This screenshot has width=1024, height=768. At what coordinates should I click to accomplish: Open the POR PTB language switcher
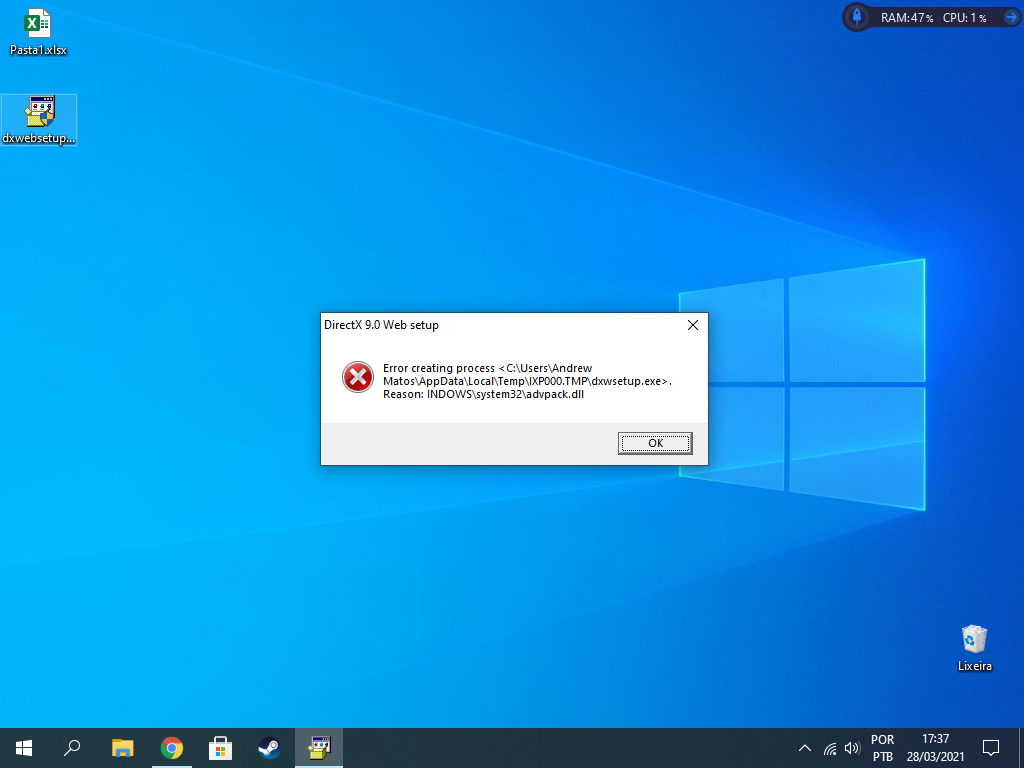click(882, 748)
